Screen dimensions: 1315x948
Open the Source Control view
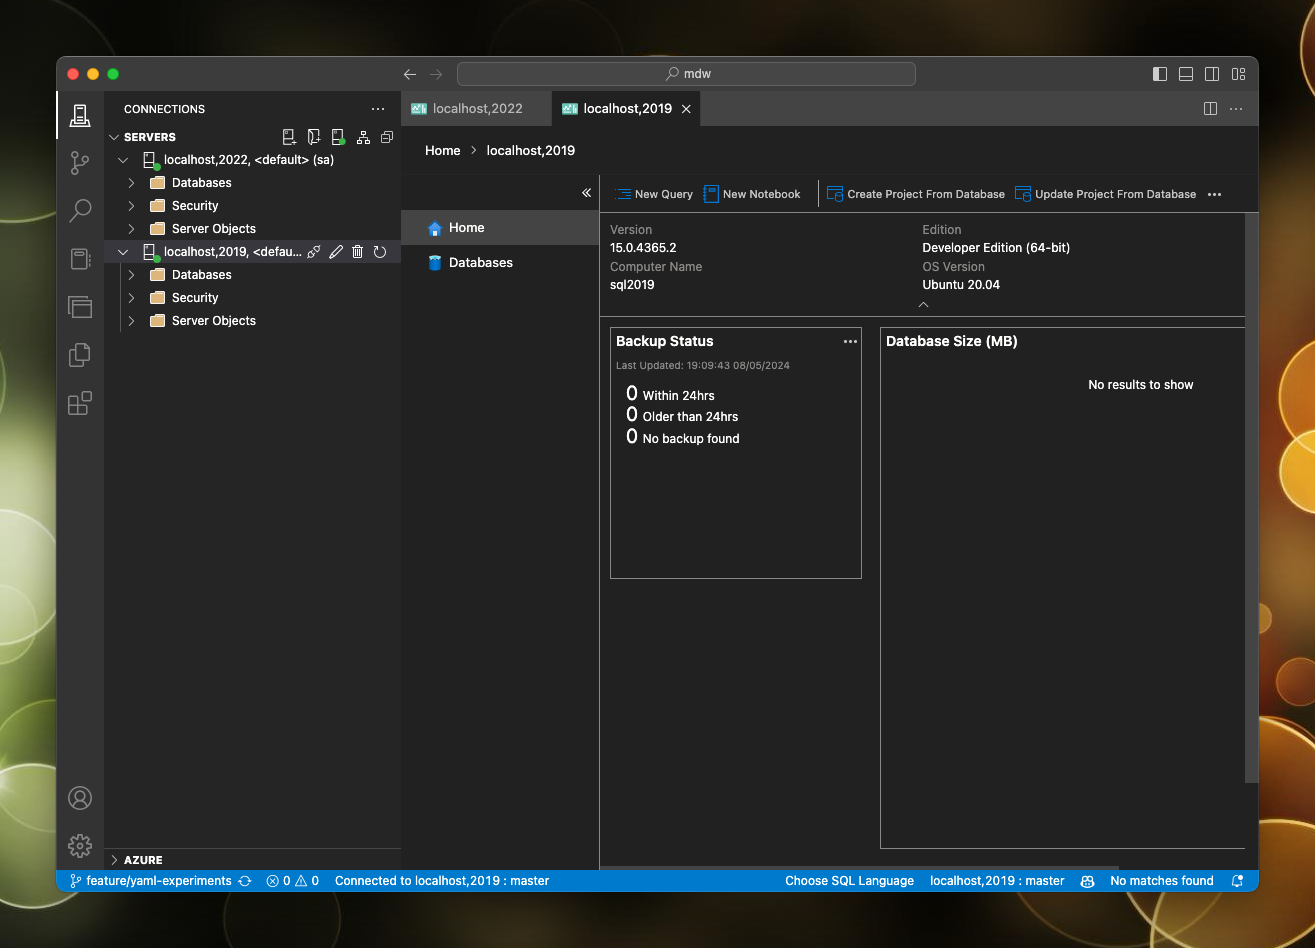point(80,163)
